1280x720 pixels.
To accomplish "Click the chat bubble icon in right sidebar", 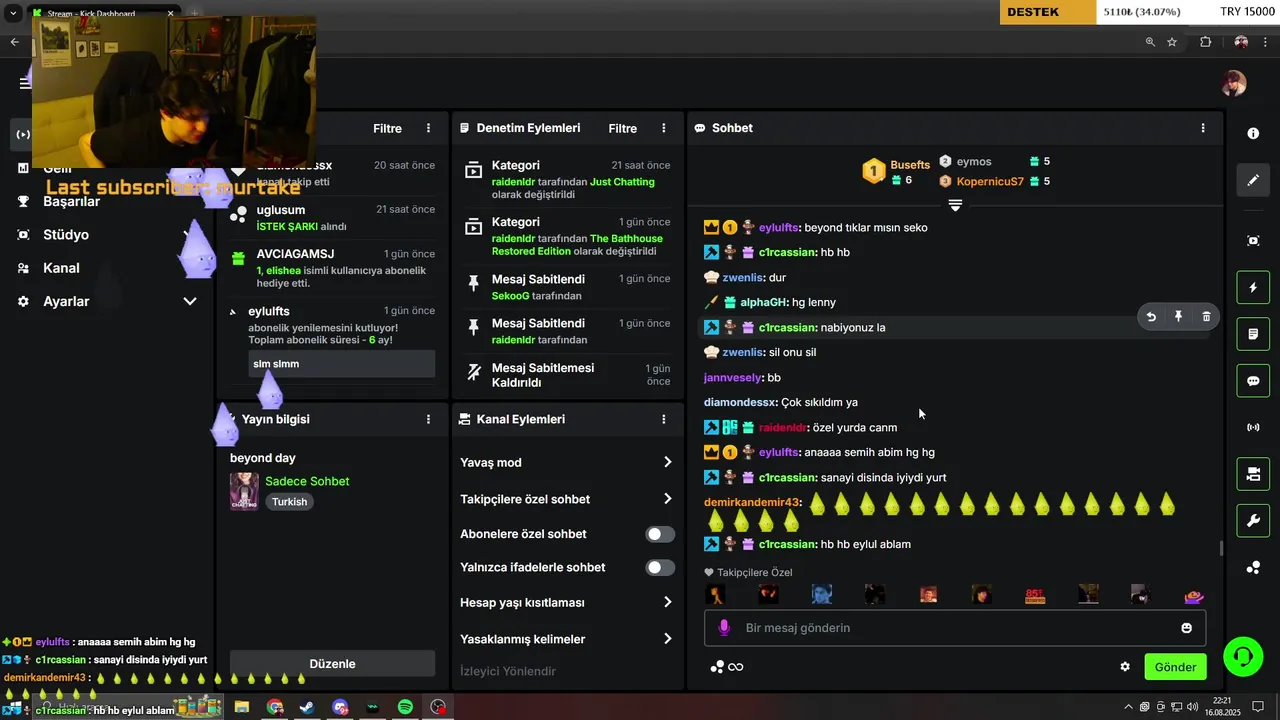I will (x=1253, y=381).
